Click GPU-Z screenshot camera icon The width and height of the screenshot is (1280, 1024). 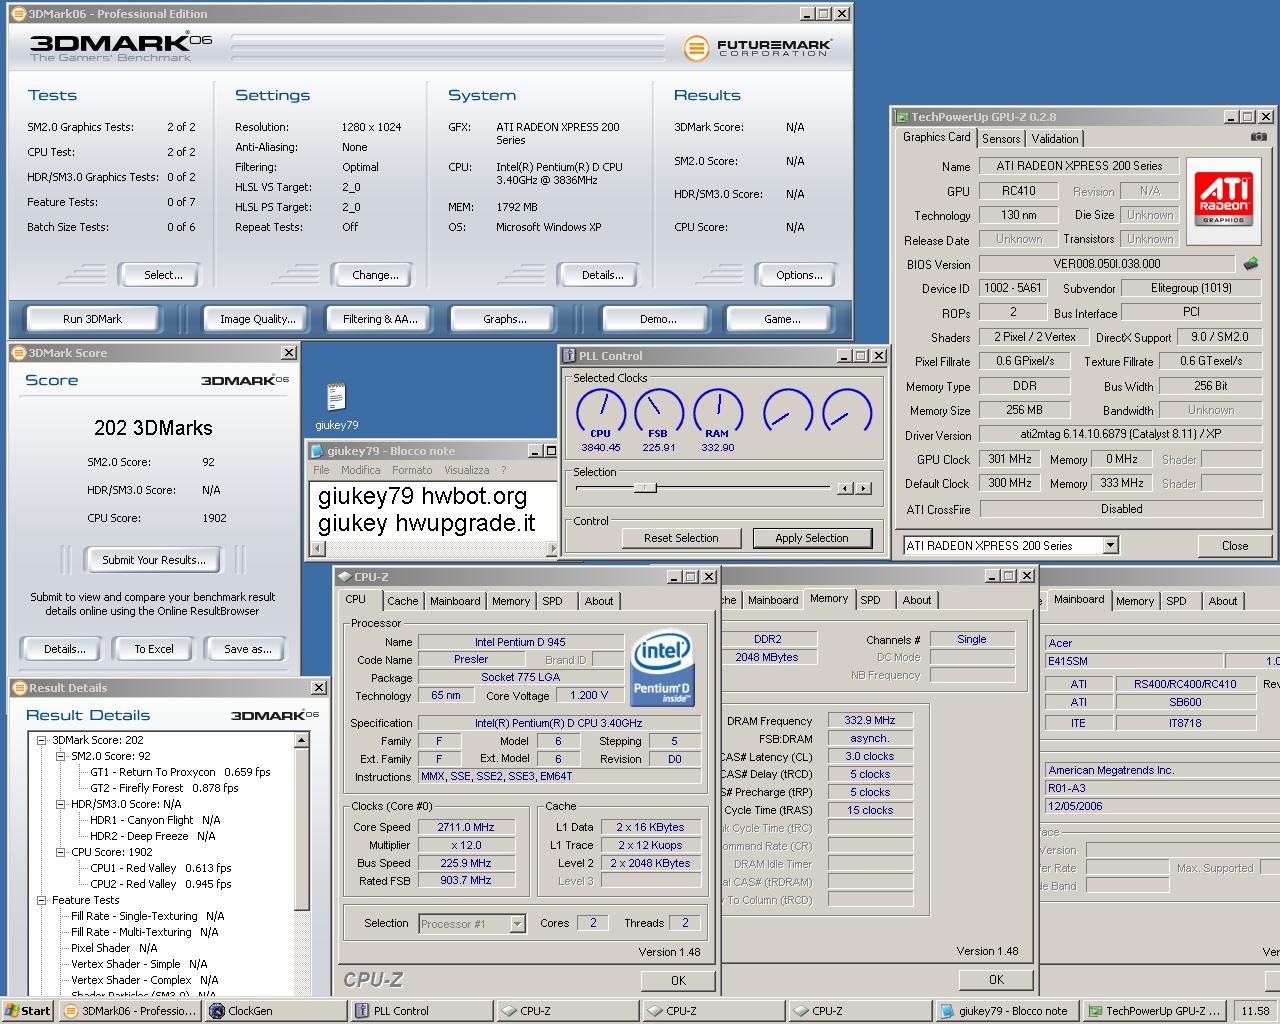[1259, 137]
